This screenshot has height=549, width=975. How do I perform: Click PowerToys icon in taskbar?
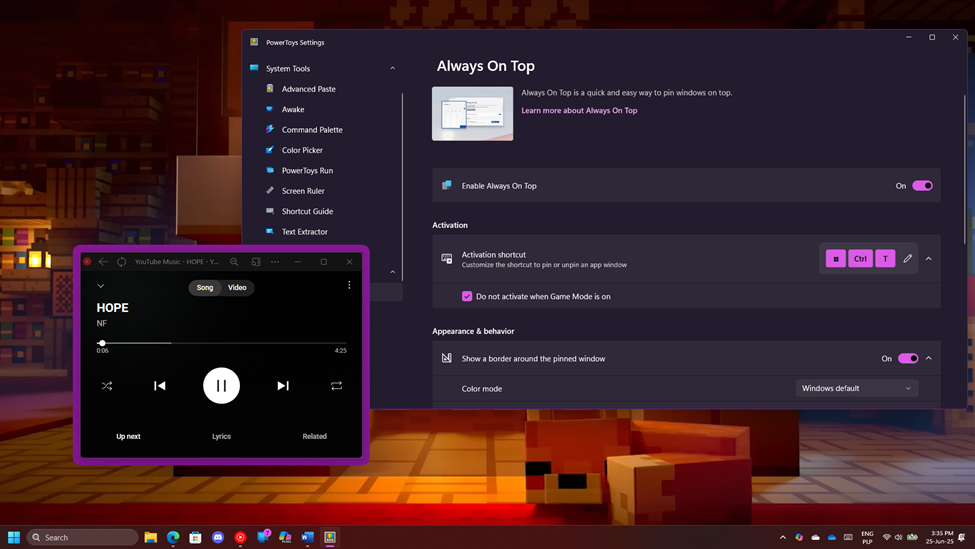click(x=330, y=537)
